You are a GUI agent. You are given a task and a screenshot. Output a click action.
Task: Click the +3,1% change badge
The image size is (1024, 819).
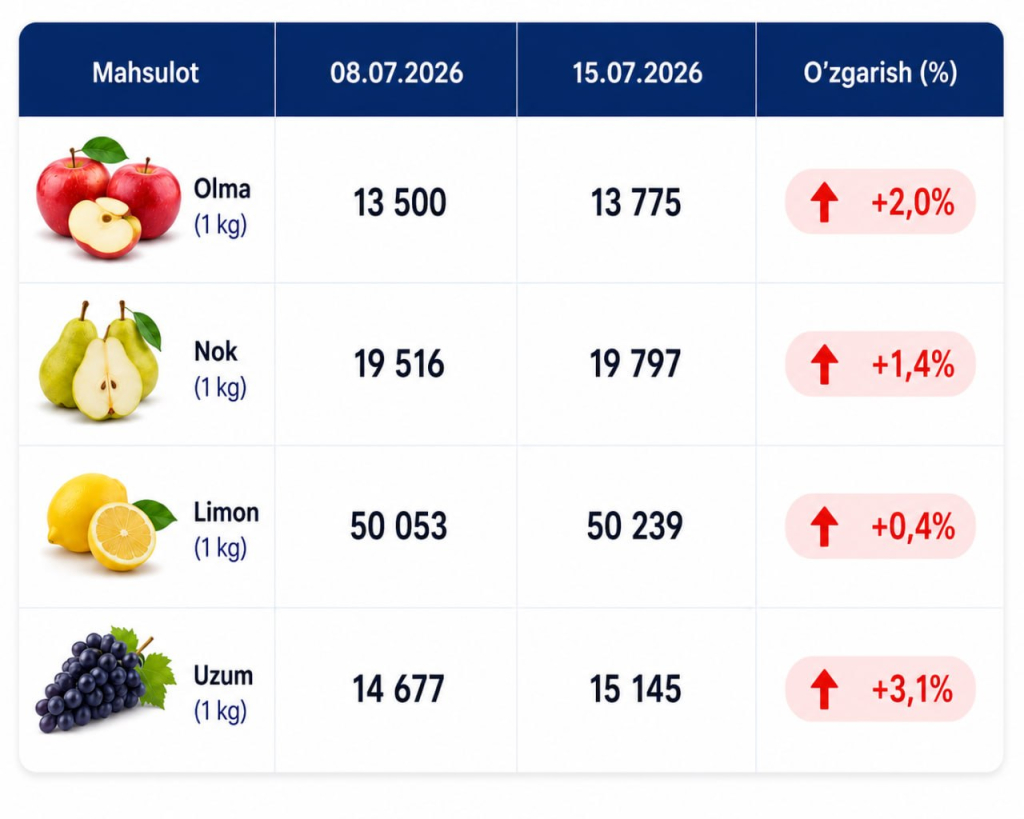point(880,689)
